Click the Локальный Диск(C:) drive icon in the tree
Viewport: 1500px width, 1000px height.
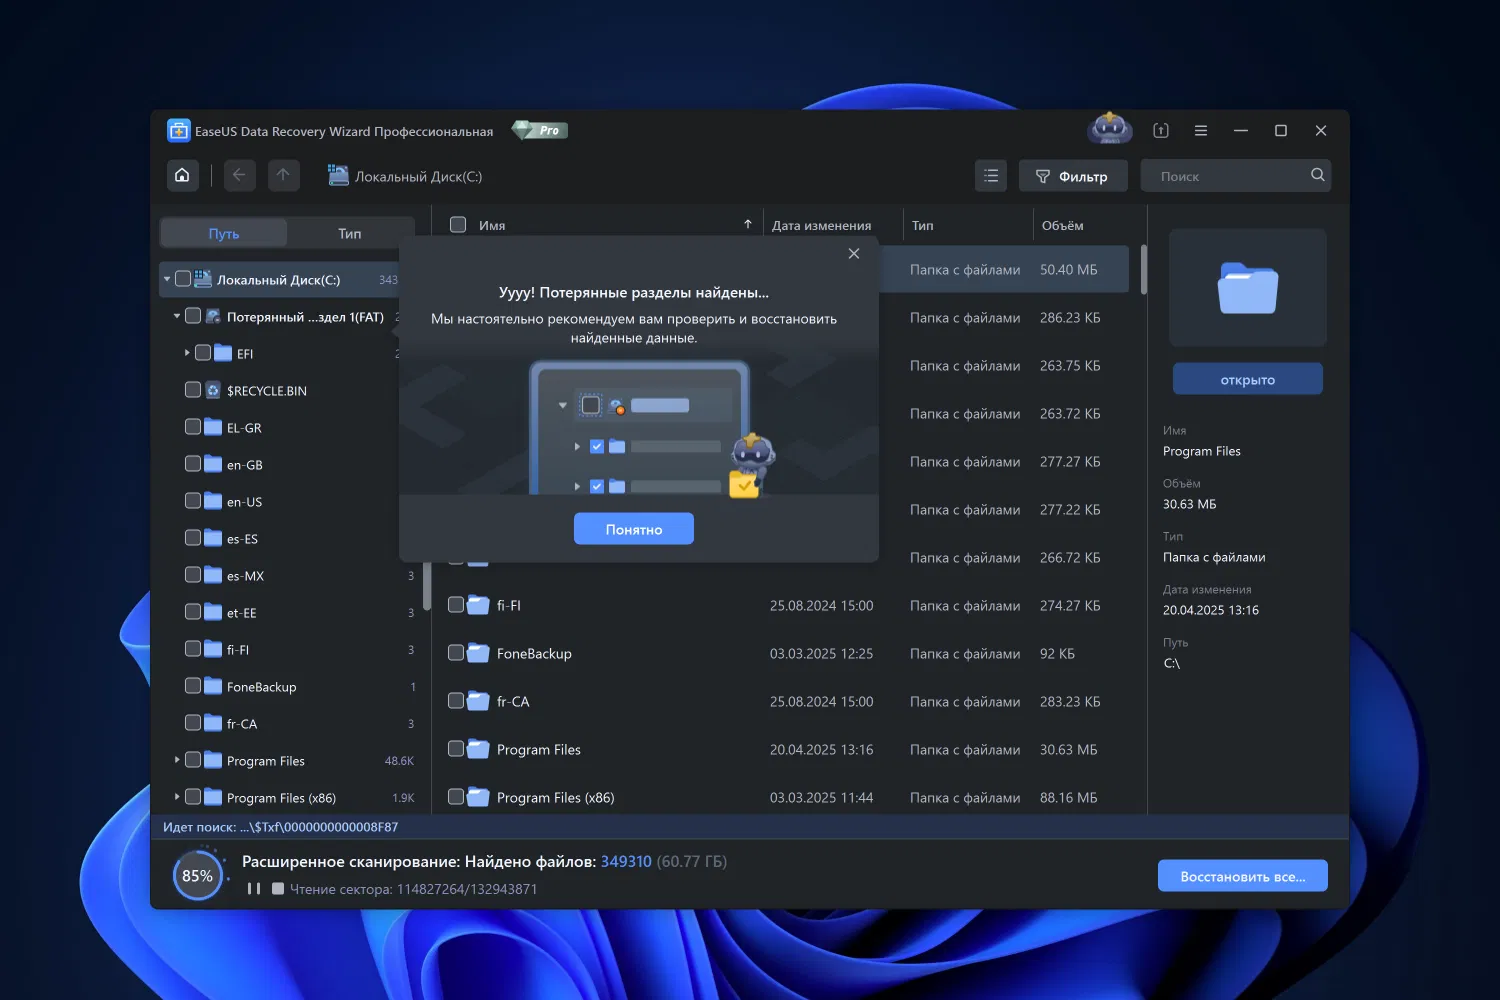pos(203,279)
